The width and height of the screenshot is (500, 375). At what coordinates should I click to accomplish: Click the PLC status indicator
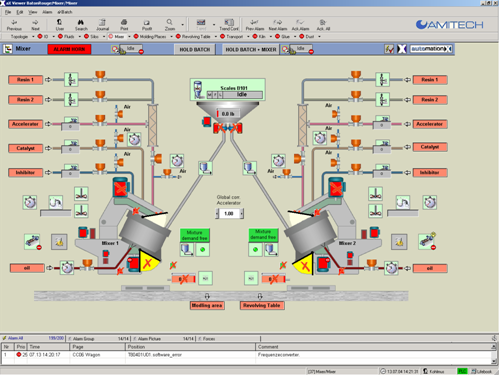[462, 371]
